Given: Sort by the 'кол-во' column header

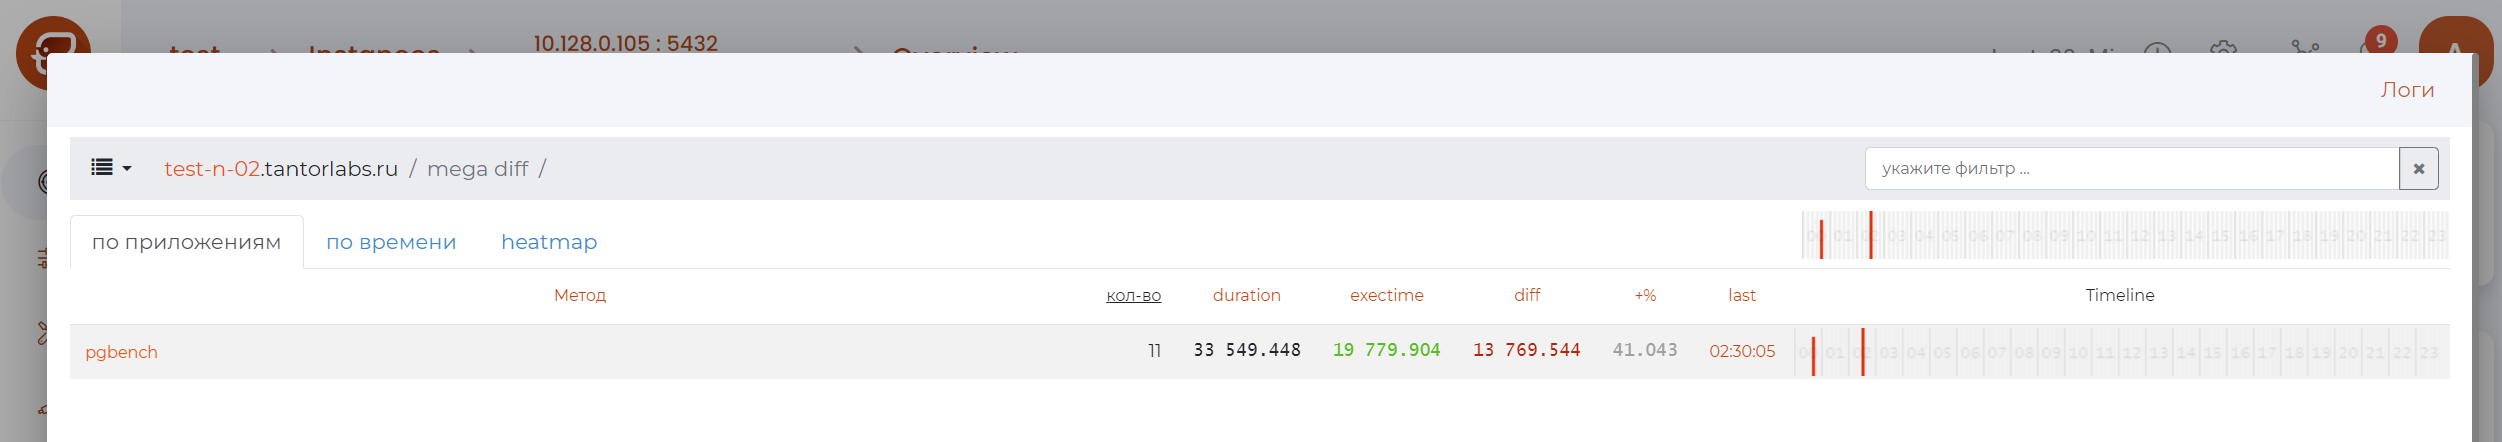Looking at the screenshot, I should point(1133,296).
